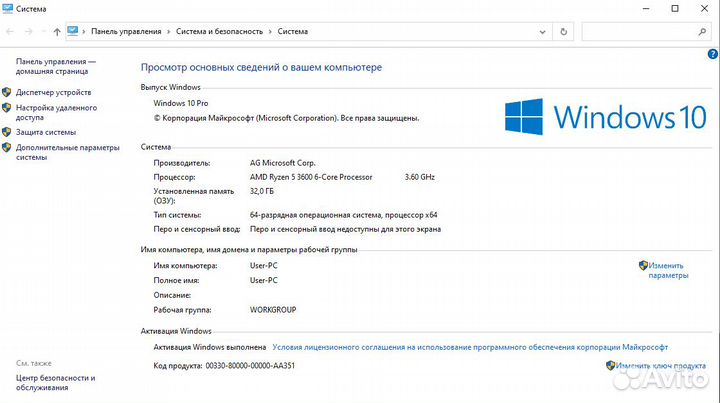Select 'Система' breadcrumb in address bar
This screenshot has width=720, height=403.
(292, 32)
